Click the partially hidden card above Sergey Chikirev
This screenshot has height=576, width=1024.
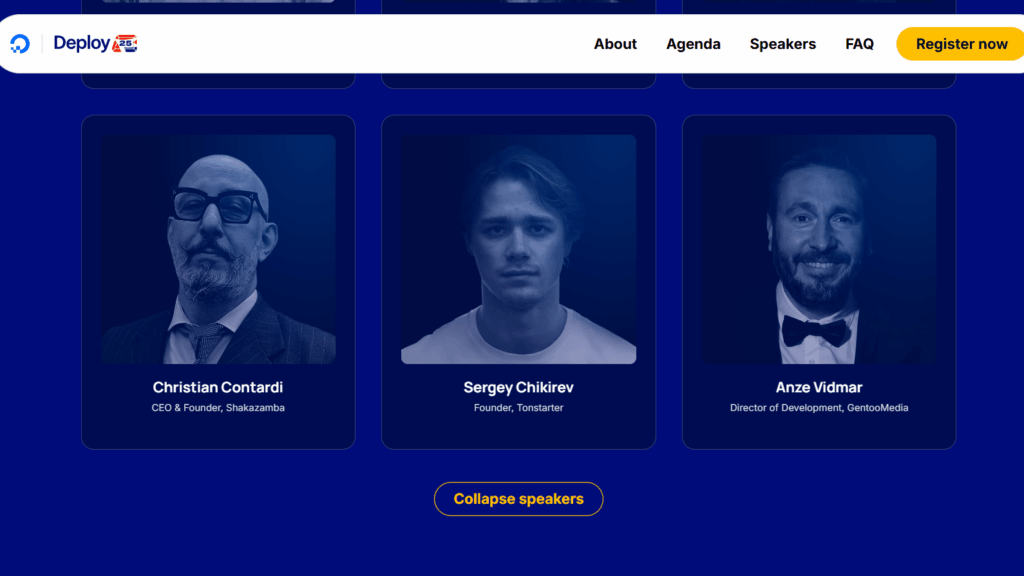(x=519, y=80)
